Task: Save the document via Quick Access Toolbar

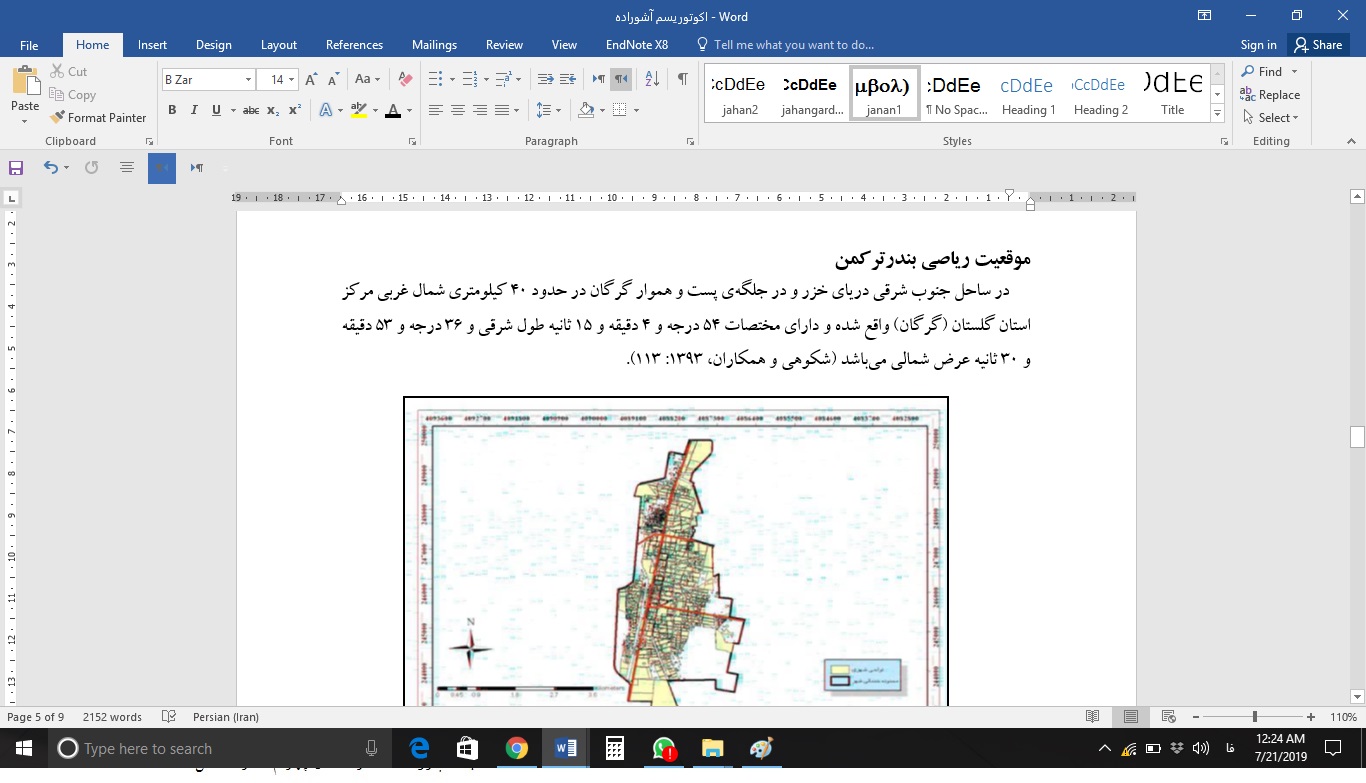Action: [x=15, y=167]
